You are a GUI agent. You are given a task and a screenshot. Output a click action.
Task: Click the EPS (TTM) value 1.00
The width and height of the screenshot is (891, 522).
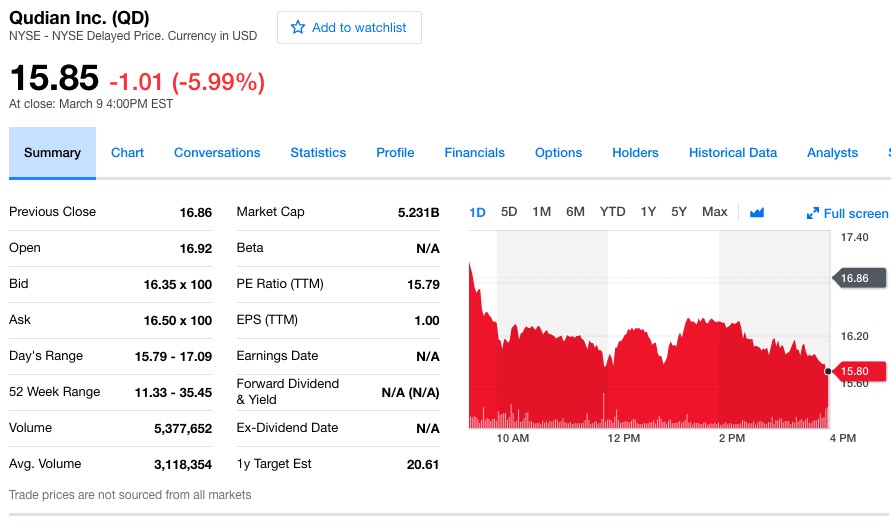click(x=427, y=320)
